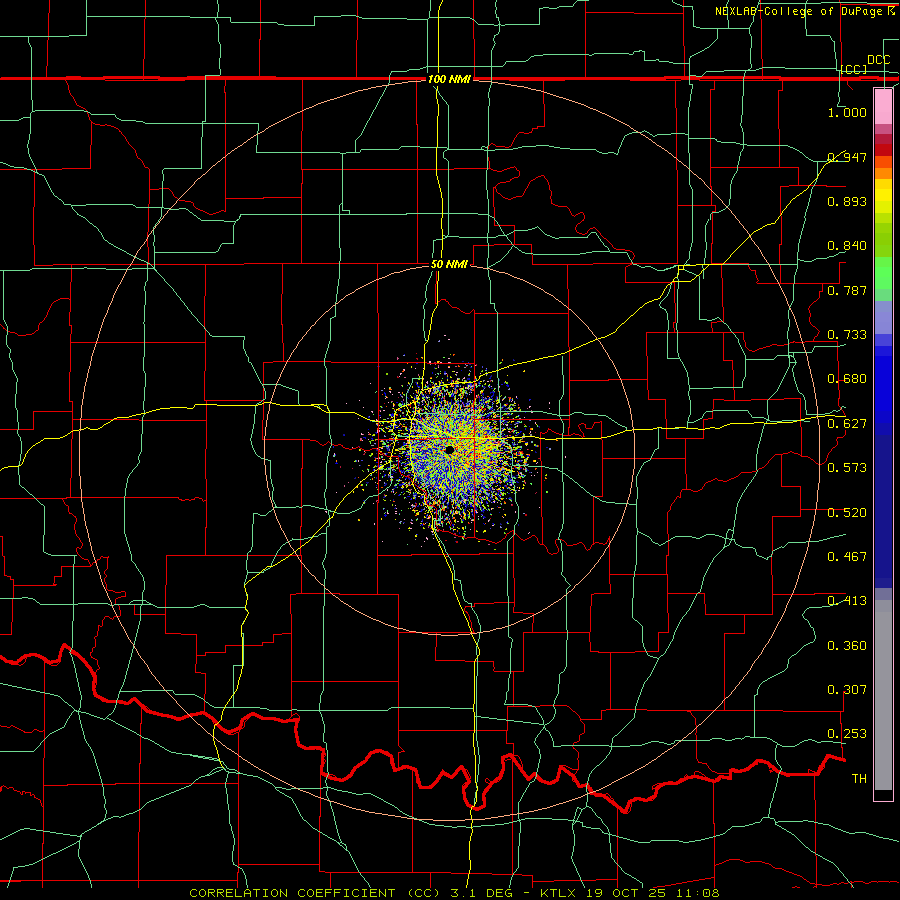Select the 0.573 scale value
The width and height of the screenshot is (900, 900).
click(847, 467)
